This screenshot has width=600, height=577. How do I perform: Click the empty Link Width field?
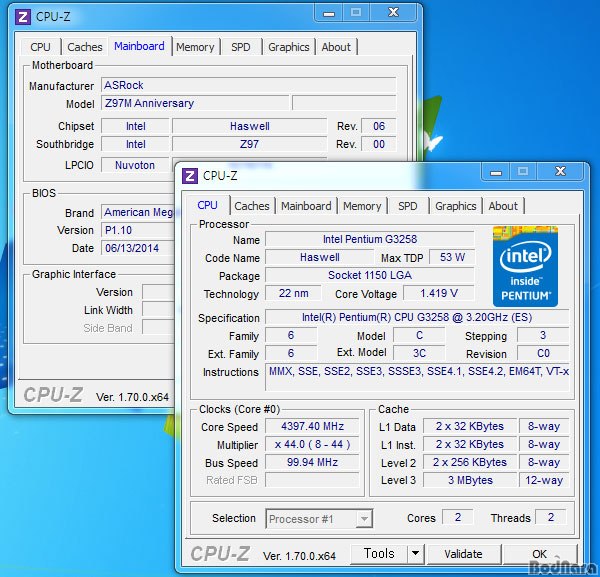[158, 310]
